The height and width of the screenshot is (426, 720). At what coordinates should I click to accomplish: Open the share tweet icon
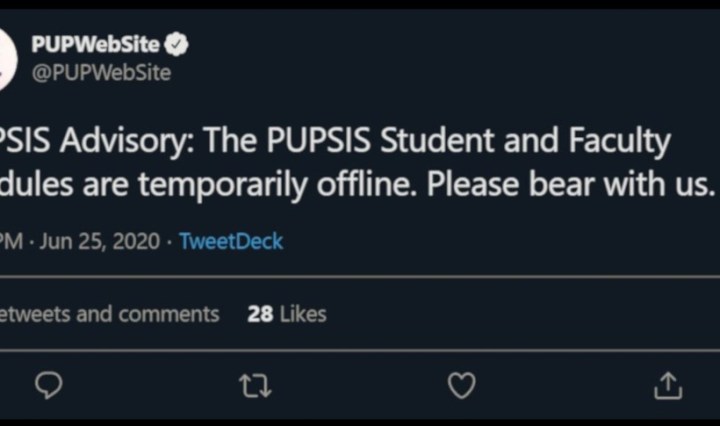(x=668, y=385)
